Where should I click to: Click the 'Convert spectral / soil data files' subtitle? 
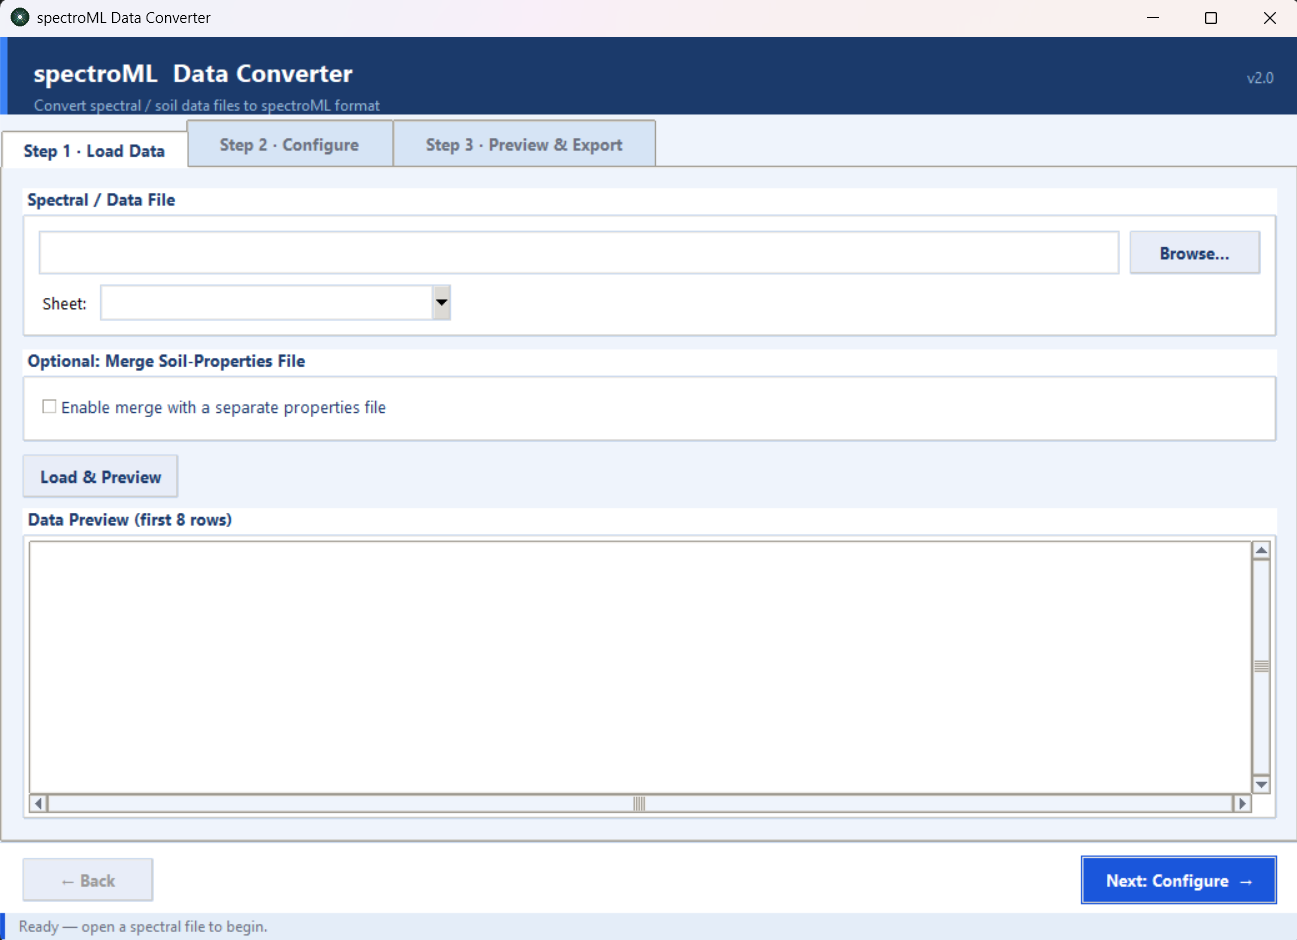point(207,105)
